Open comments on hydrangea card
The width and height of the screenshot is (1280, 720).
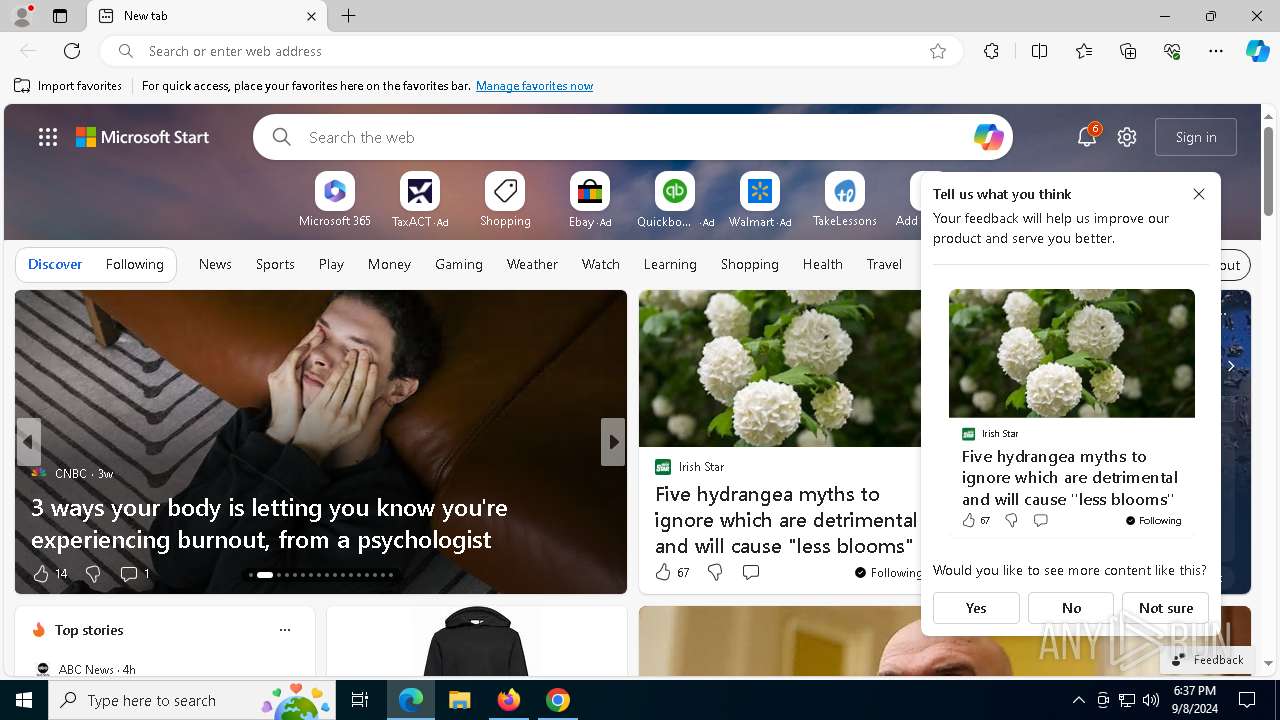751,572
